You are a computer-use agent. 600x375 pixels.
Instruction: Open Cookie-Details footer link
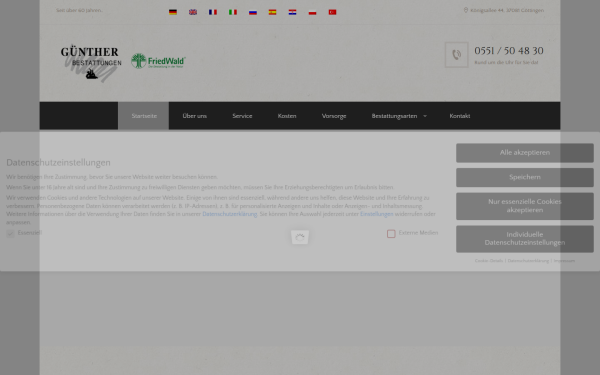tap(489, 261)
